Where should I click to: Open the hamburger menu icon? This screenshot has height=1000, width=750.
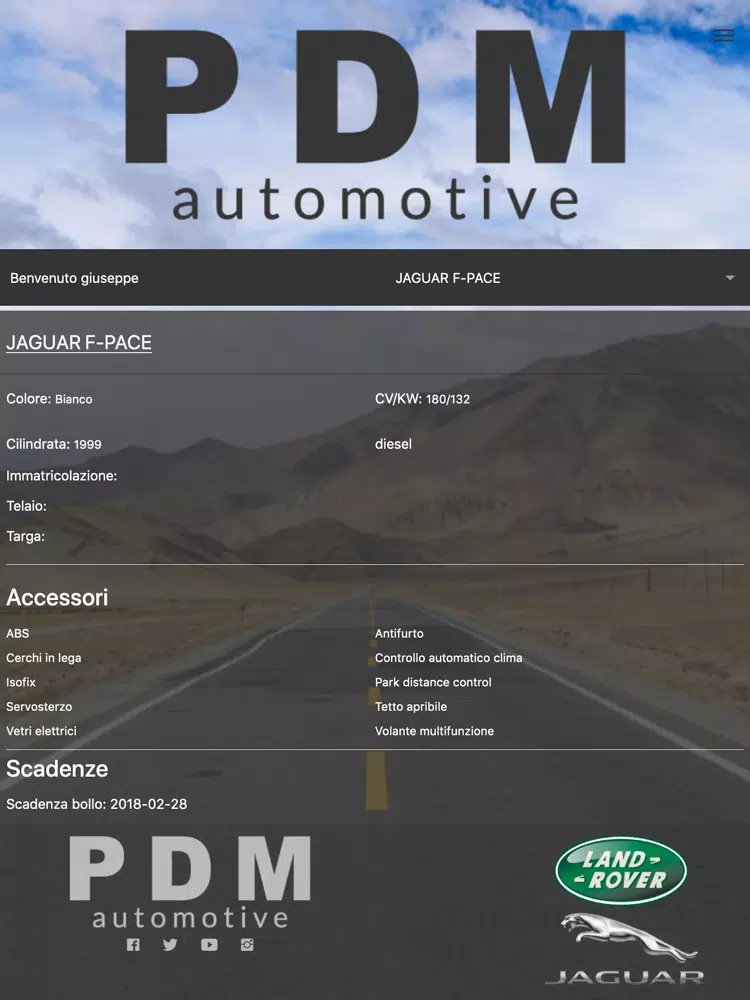tap(724, 36)
